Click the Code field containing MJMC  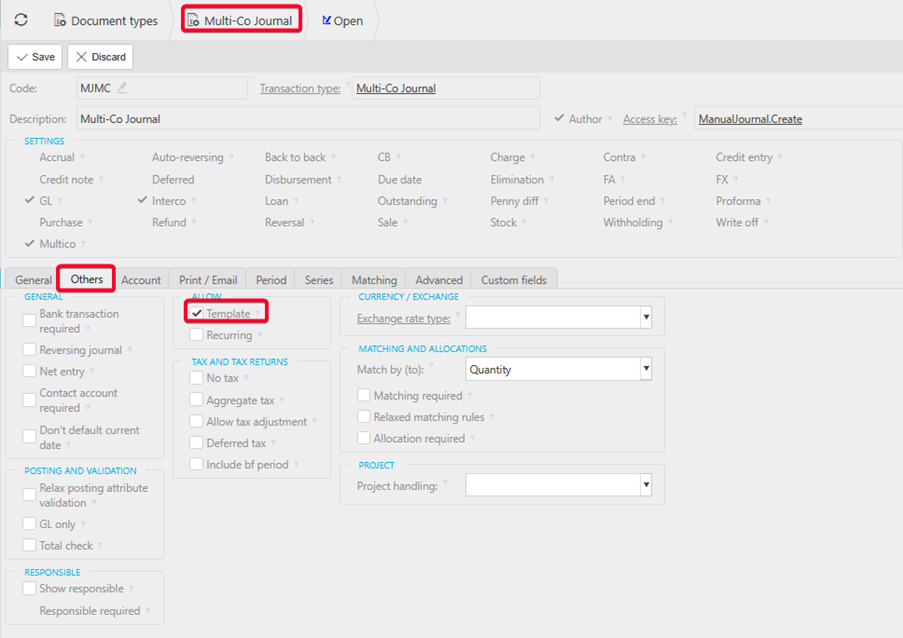click(162, 88)
